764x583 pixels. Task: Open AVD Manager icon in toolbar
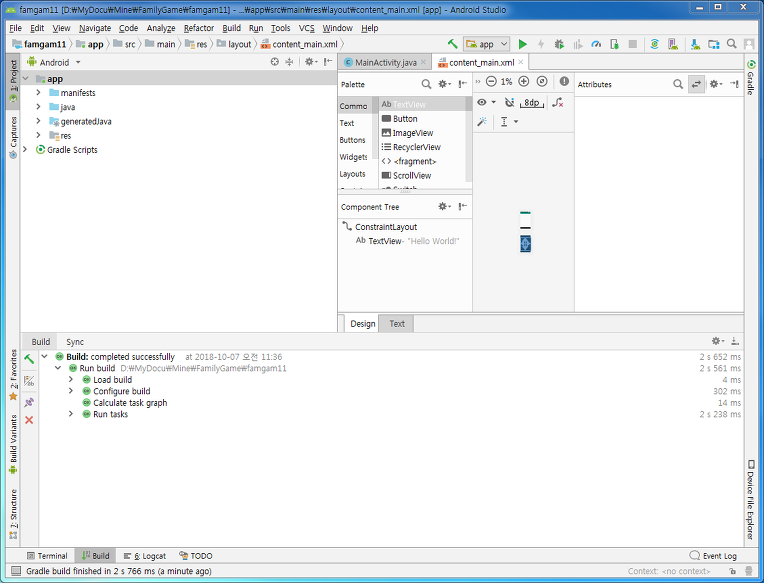(x=673, y=44)
